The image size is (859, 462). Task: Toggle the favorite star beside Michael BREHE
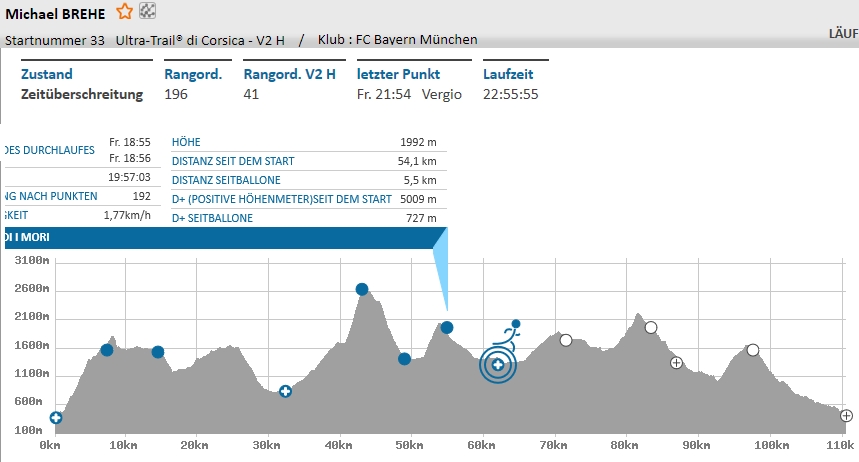pos(125,12)
